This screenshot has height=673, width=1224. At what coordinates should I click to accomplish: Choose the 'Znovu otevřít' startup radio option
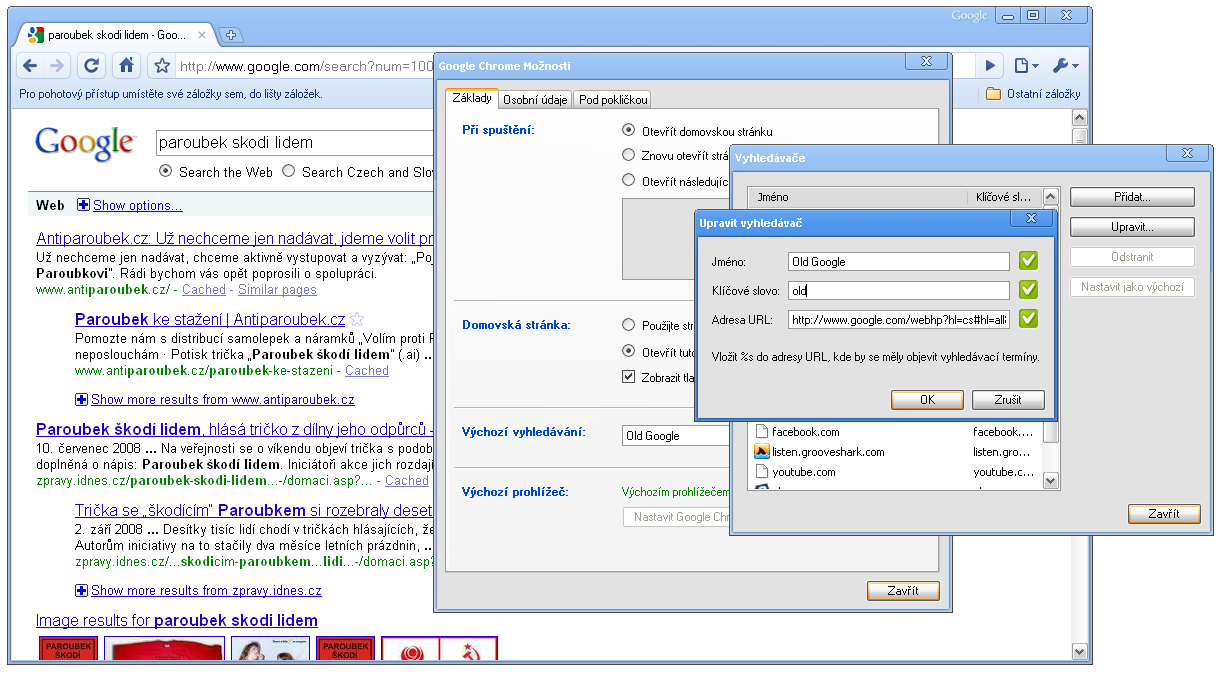pos(628,155)
